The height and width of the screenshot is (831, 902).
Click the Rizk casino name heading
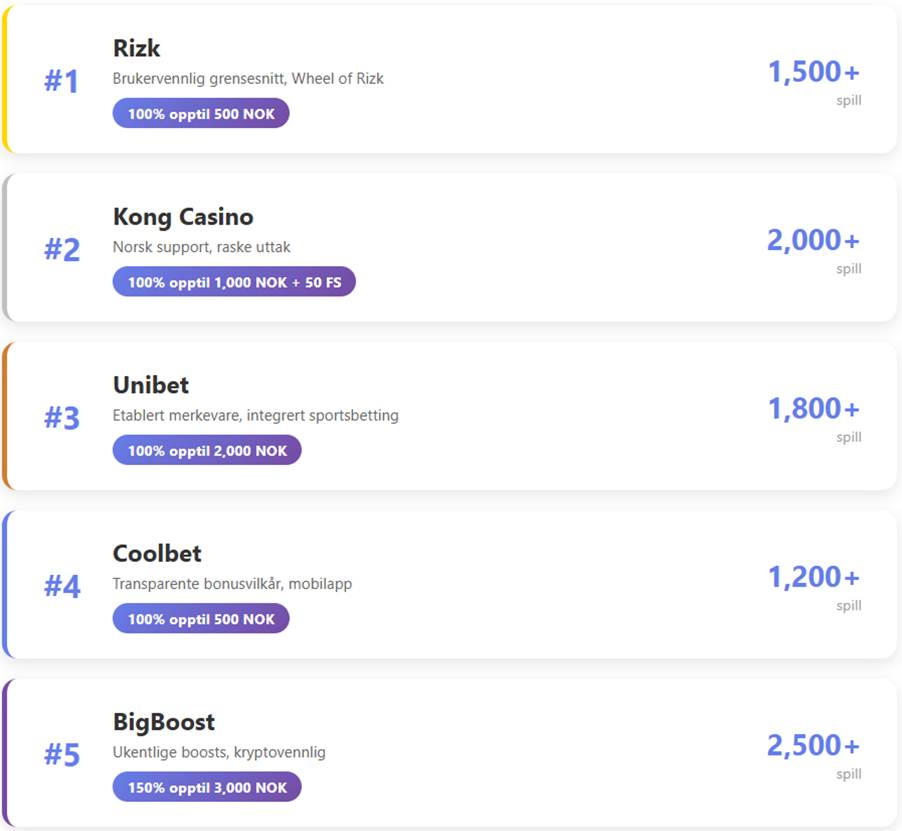pos(136,48)
